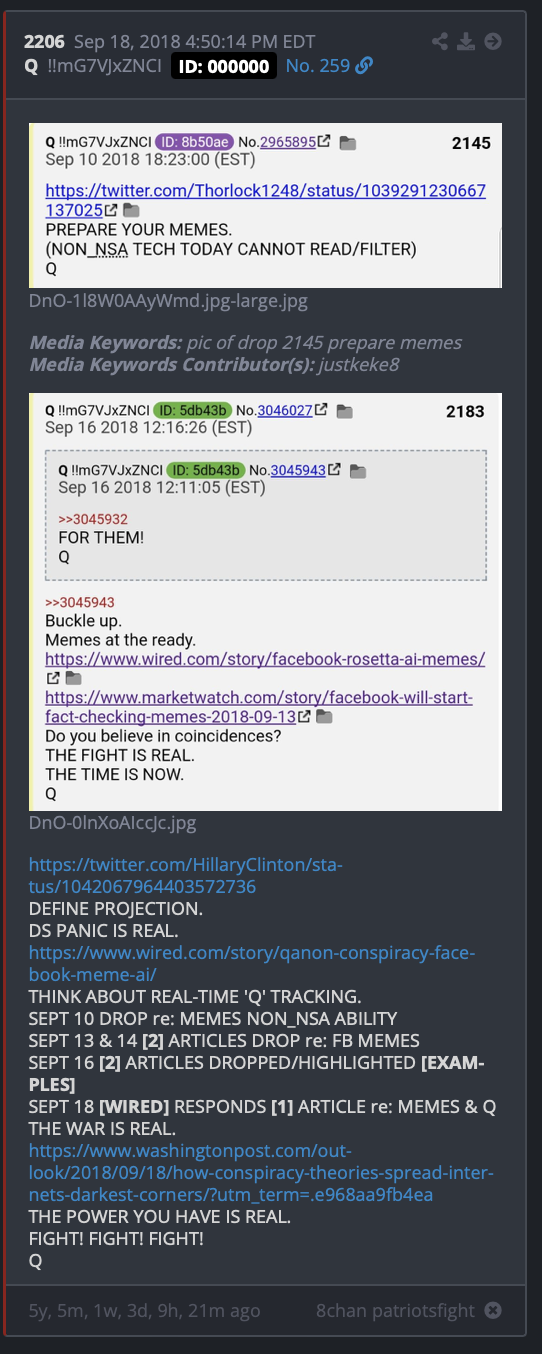
Task: Open the Thorlock1248 twitter link in image
Action: (265, 200)
